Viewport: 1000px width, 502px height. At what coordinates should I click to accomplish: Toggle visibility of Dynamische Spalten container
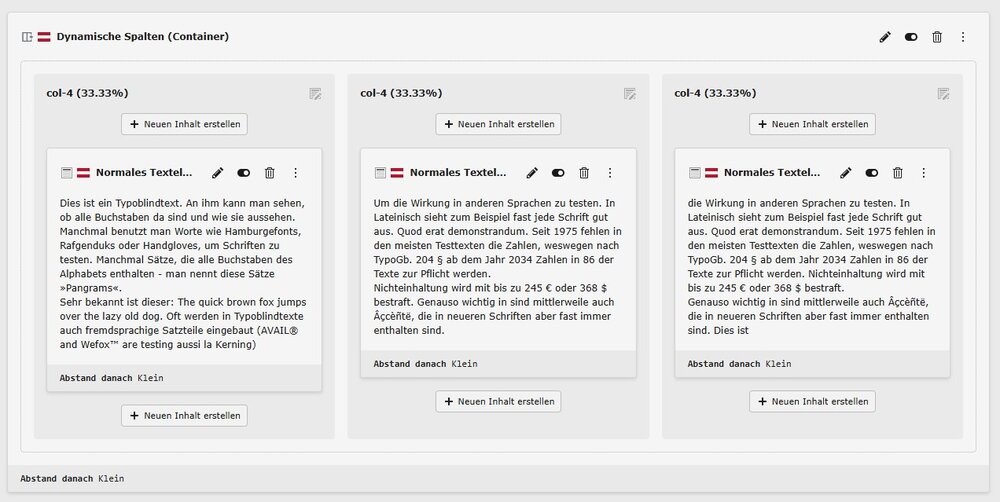point(911,37)
